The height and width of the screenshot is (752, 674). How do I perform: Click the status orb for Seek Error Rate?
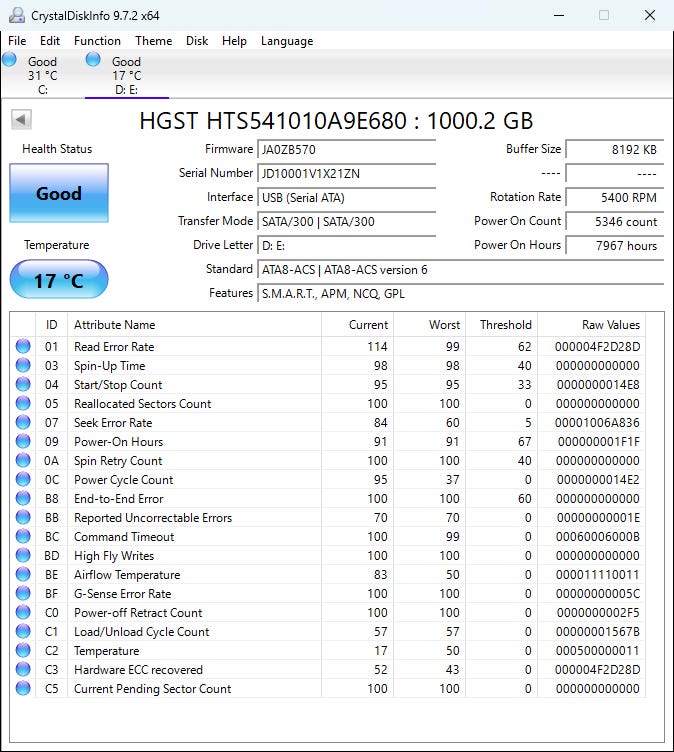[23, 423]
